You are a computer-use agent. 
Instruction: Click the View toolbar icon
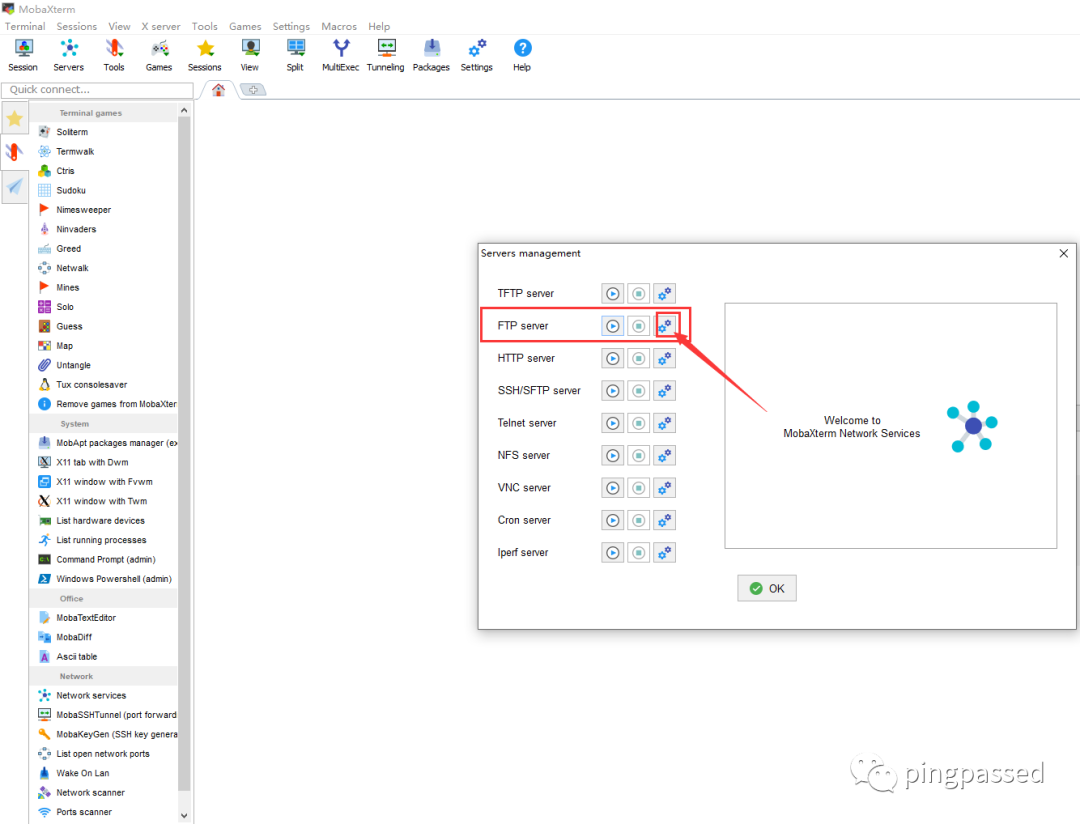point(250,55)
